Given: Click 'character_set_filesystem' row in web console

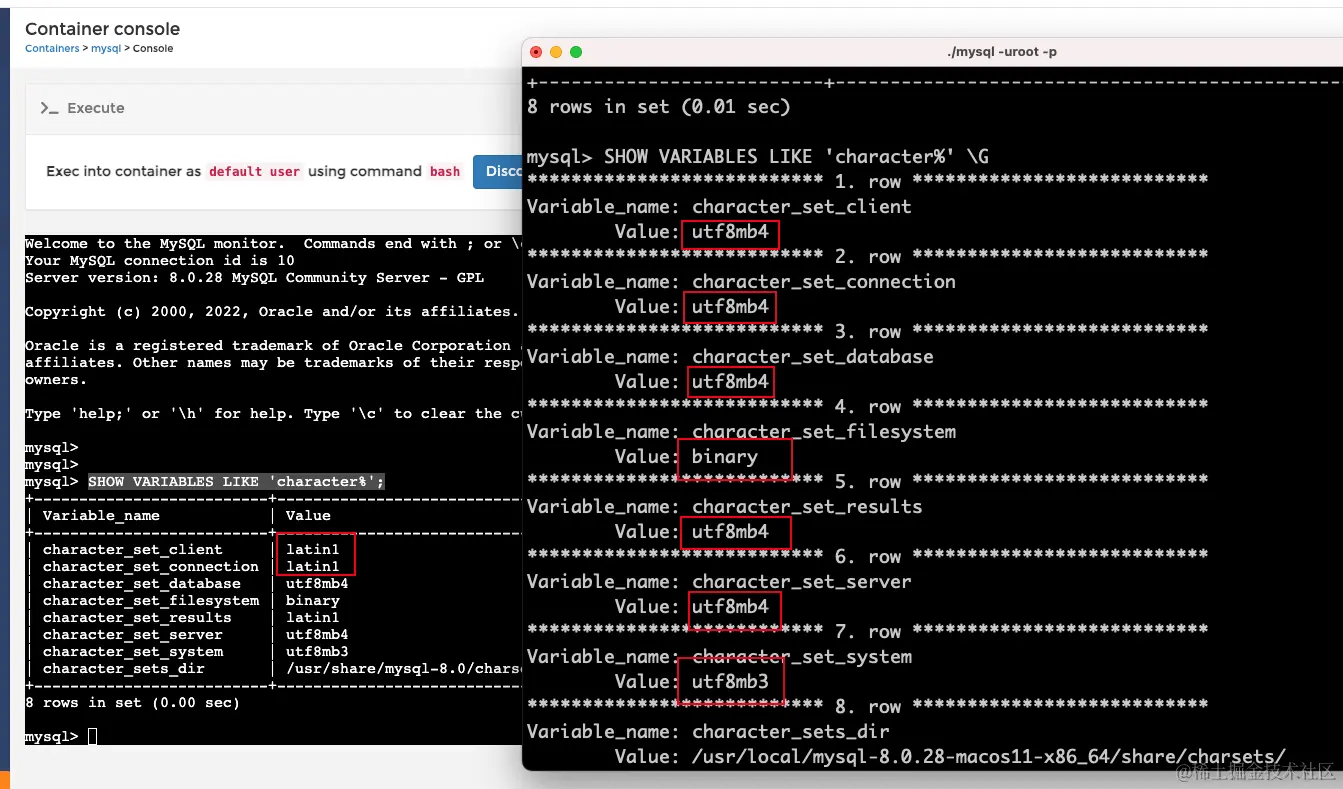Looking at the screenshot, I should (273, 601).
